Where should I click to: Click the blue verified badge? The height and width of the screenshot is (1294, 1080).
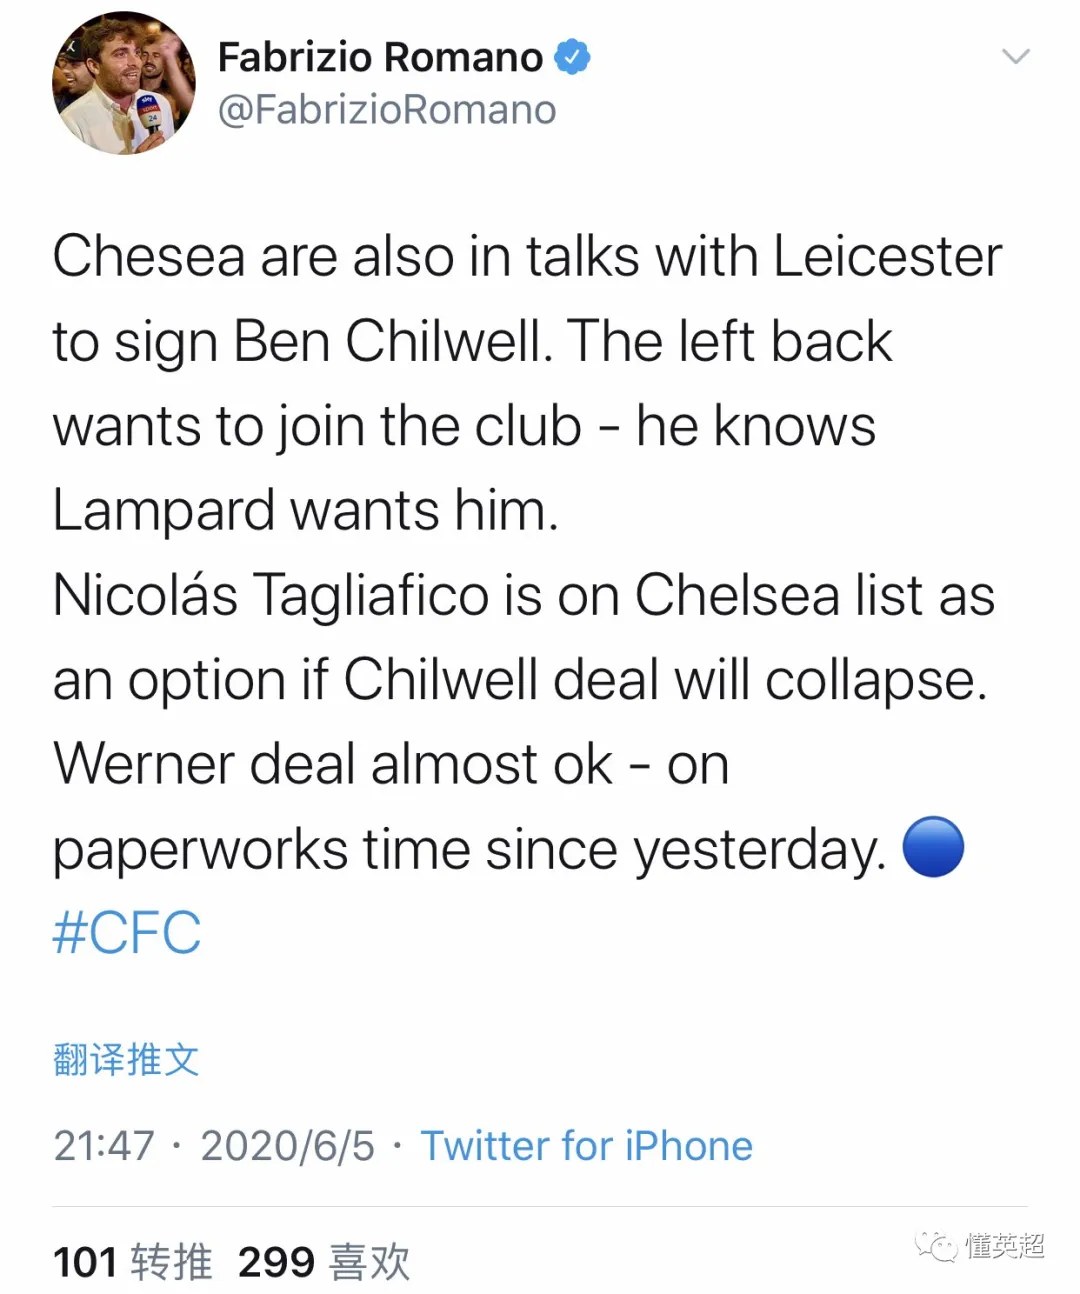[x=572, y=57]
